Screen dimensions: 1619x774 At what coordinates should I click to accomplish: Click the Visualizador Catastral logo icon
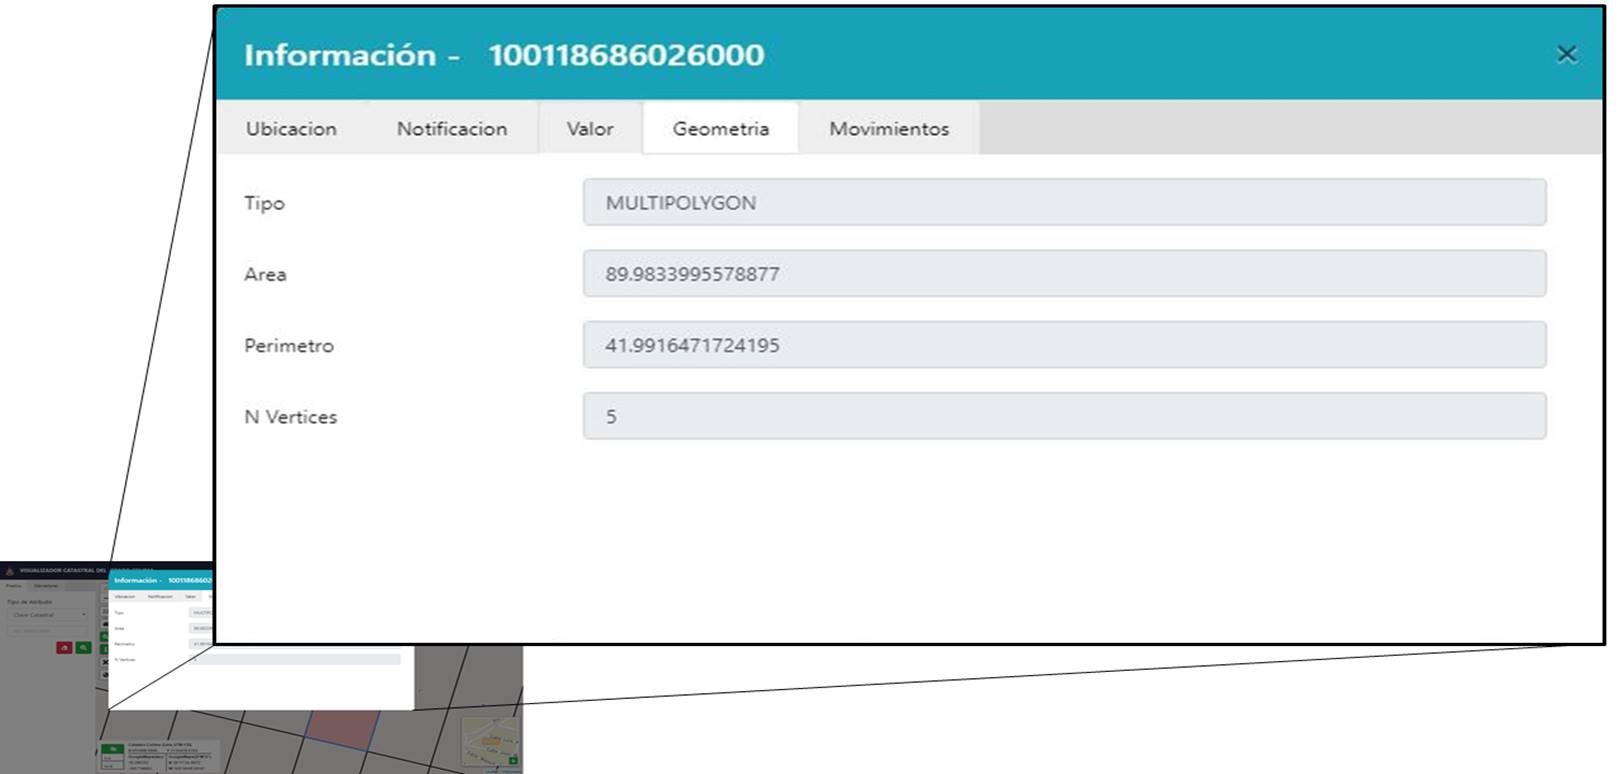coord(10,571)
